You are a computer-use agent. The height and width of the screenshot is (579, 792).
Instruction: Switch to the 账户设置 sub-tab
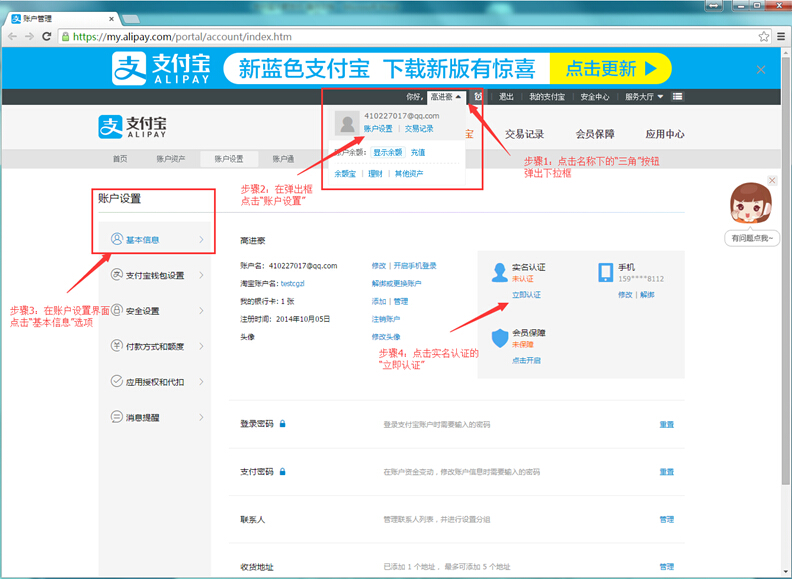pos(229,159)
